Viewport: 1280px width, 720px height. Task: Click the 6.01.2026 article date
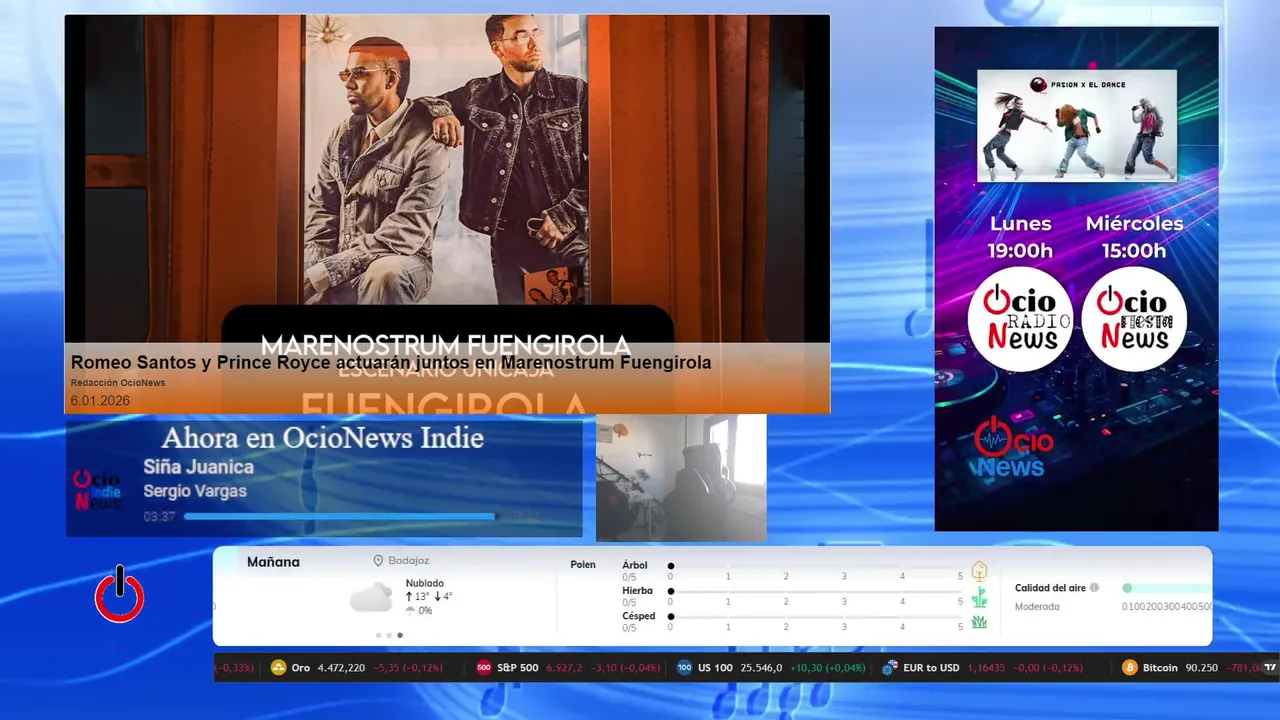pos(100,401)
